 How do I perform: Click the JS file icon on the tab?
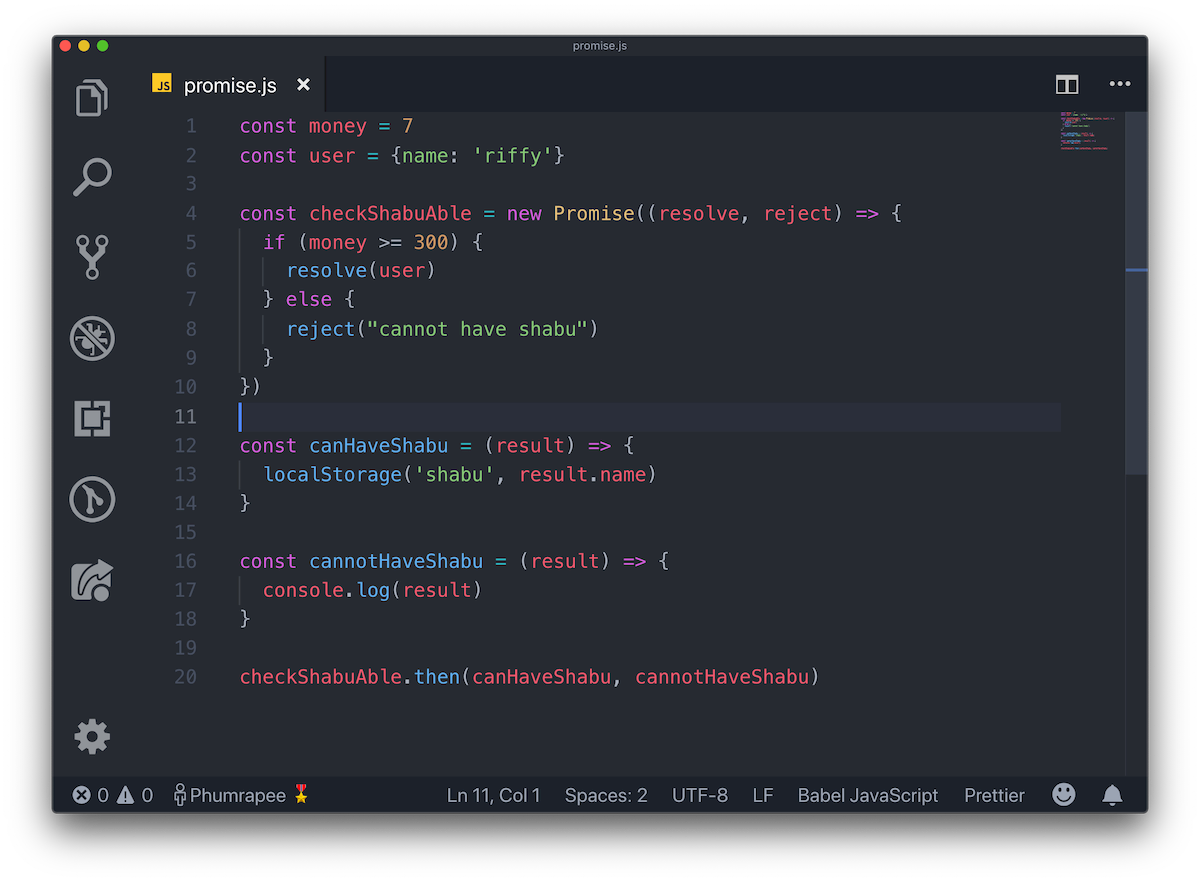162,84
